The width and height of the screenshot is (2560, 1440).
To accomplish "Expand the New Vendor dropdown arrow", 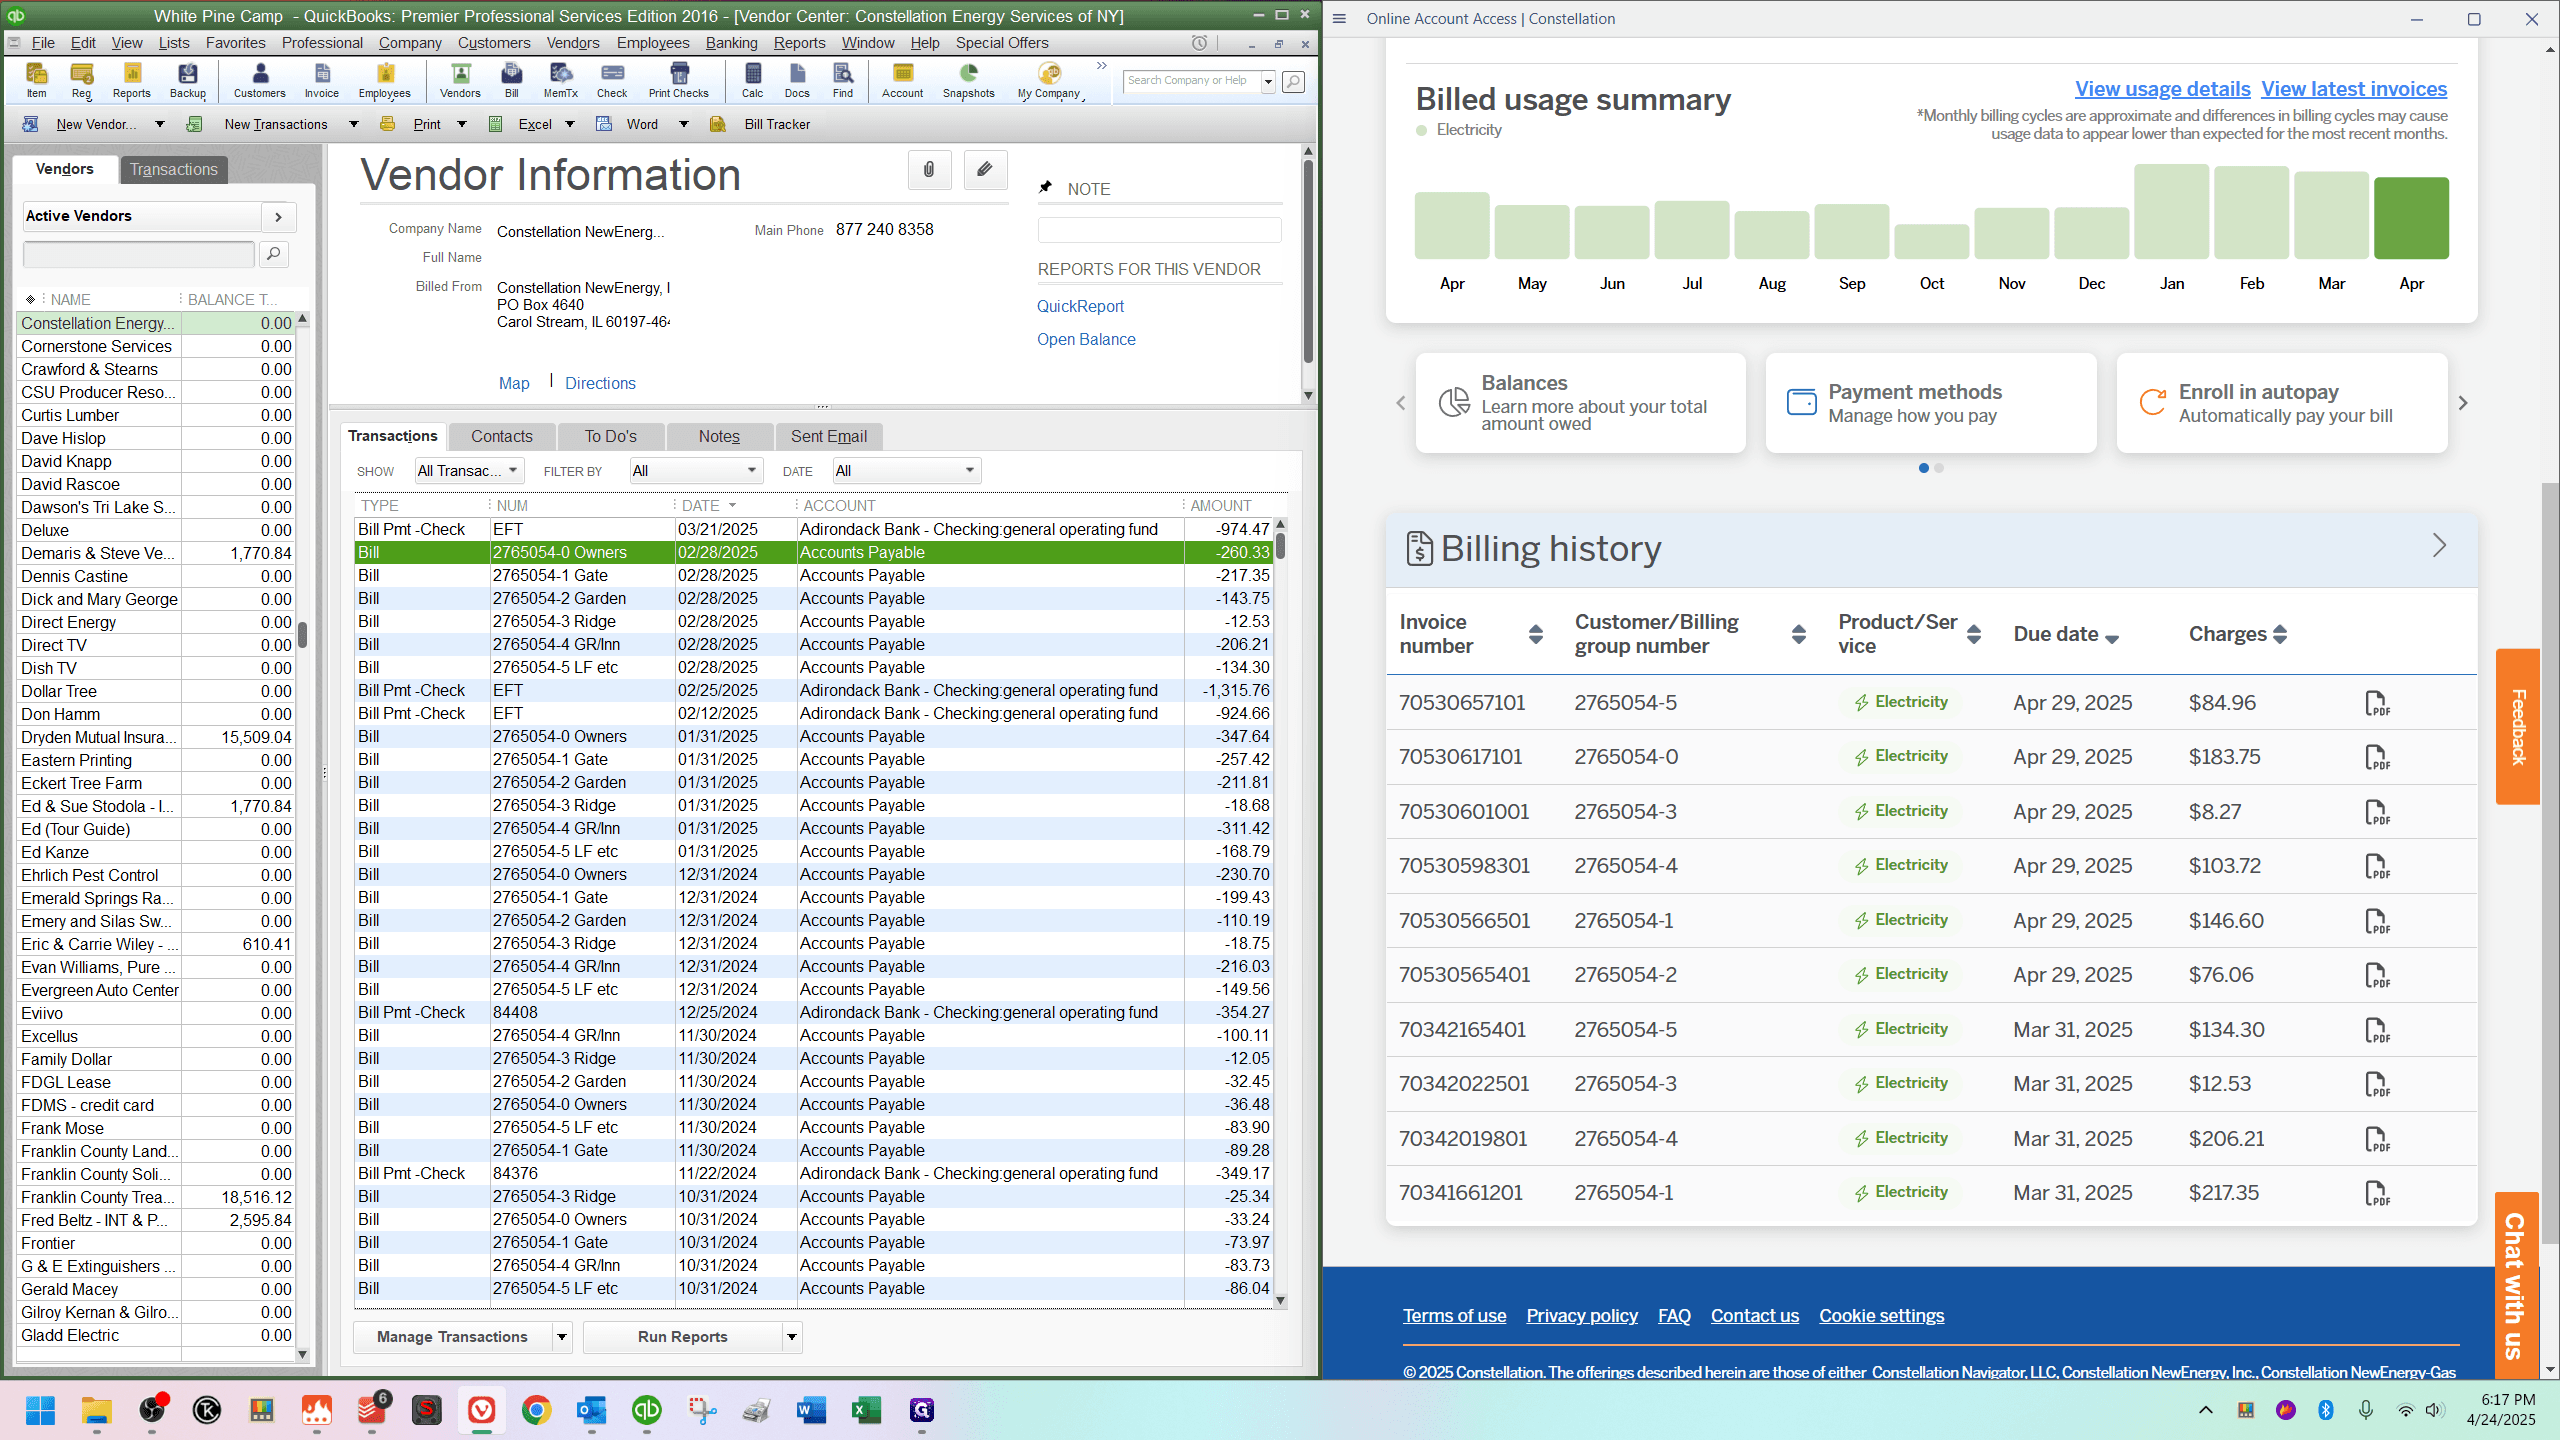I will 159,124.
